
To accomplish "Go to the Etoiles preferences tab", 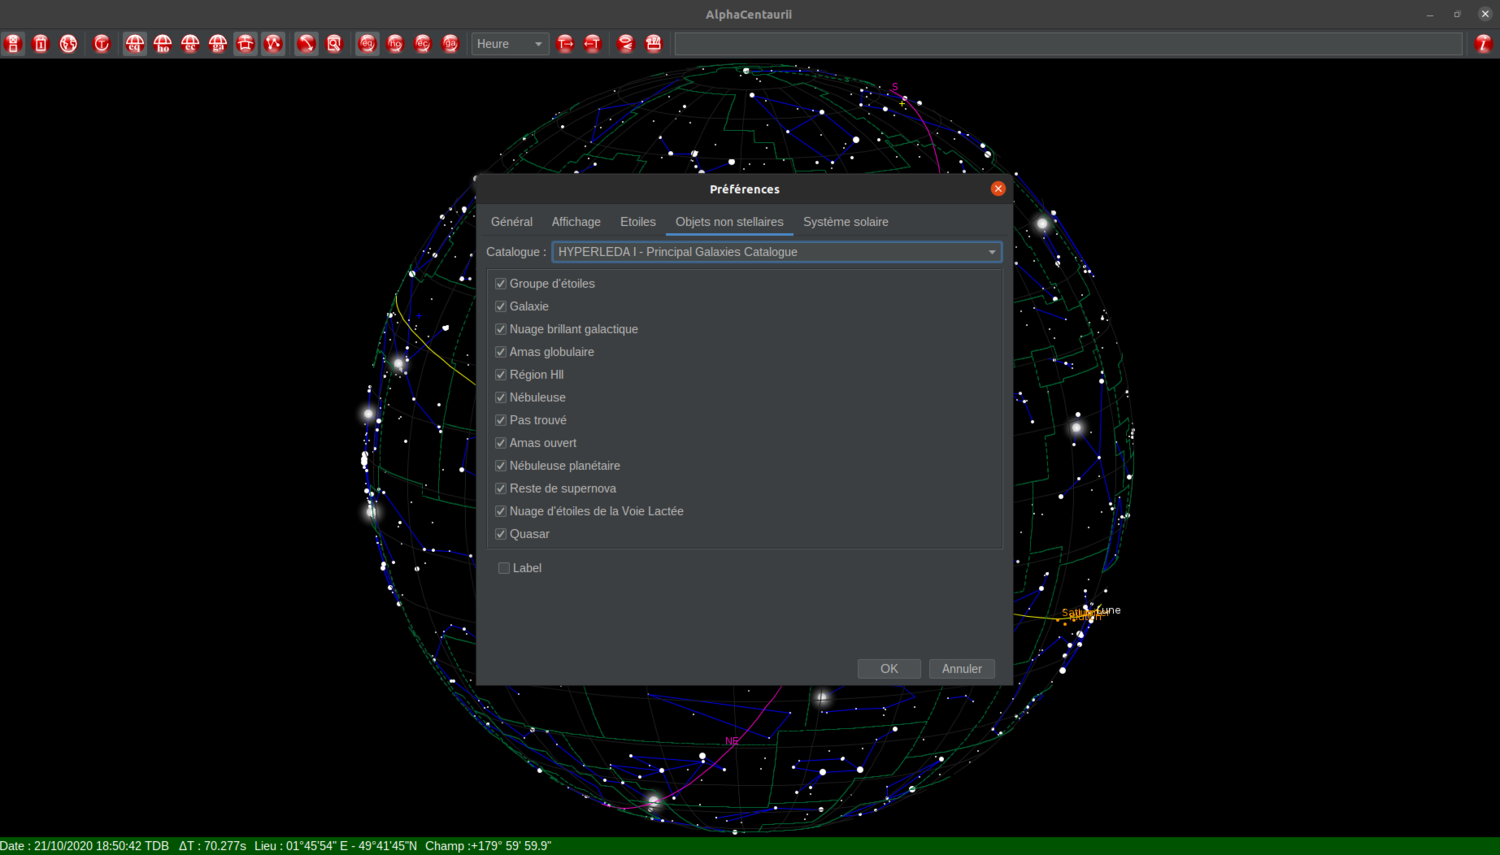I will (x=637, y=221).
